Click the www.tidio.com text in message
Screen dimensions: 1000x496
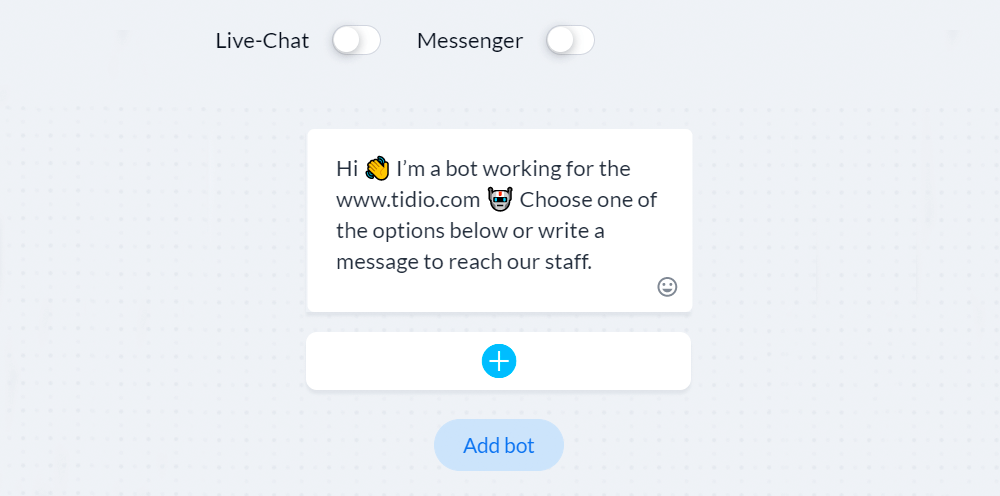pyautogui.click(x=408, y=200)
